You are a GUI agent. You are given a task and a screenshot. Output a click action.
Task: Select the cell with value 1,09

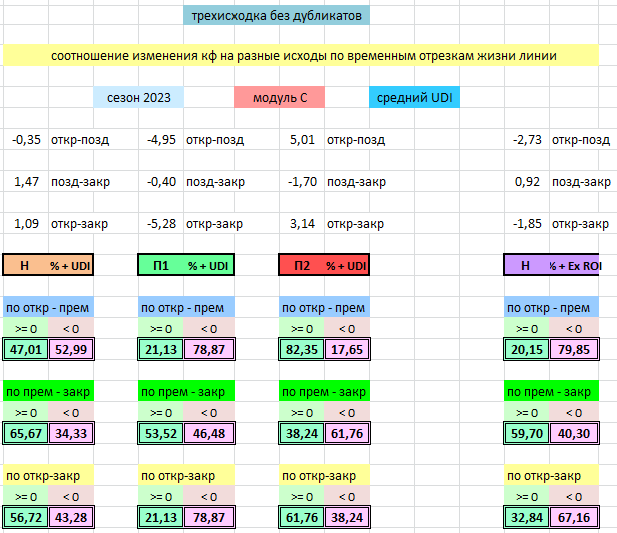coord(26,224)
